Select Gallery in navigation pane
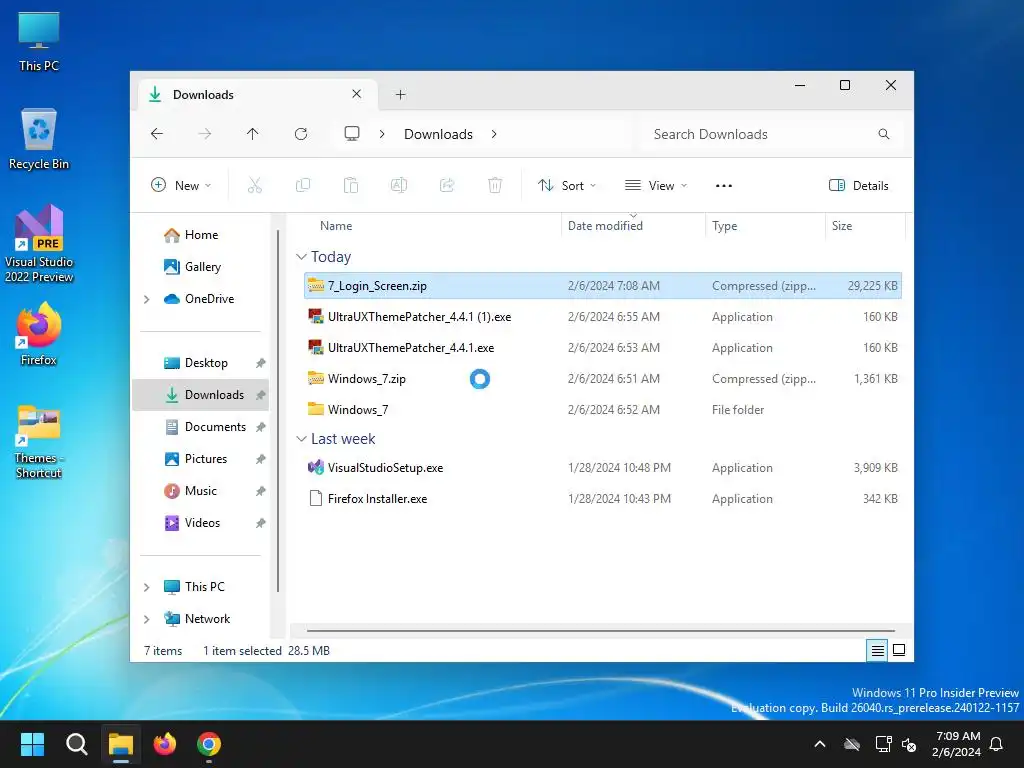Viewport: 1024px width, 768px height. click(202, 267)
